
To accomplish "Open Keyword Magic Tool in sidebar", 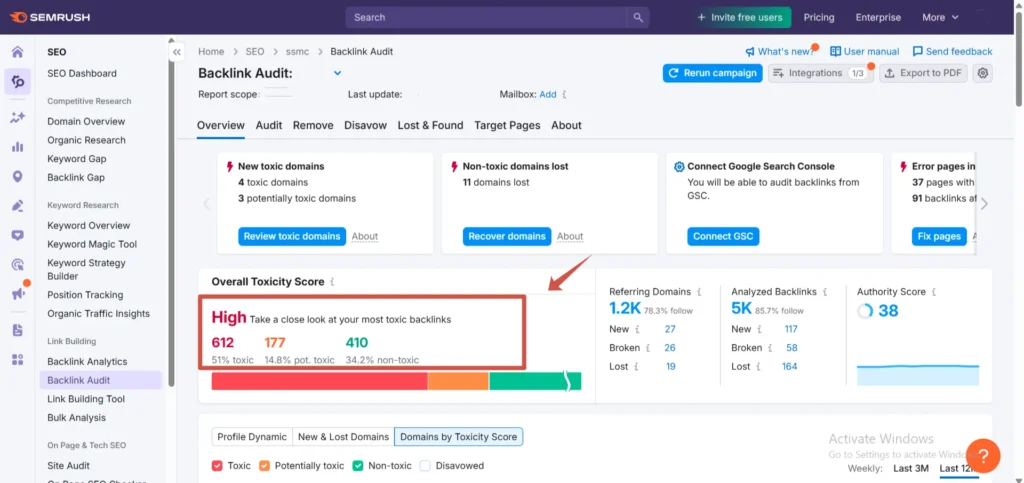I will pos(92,244).
